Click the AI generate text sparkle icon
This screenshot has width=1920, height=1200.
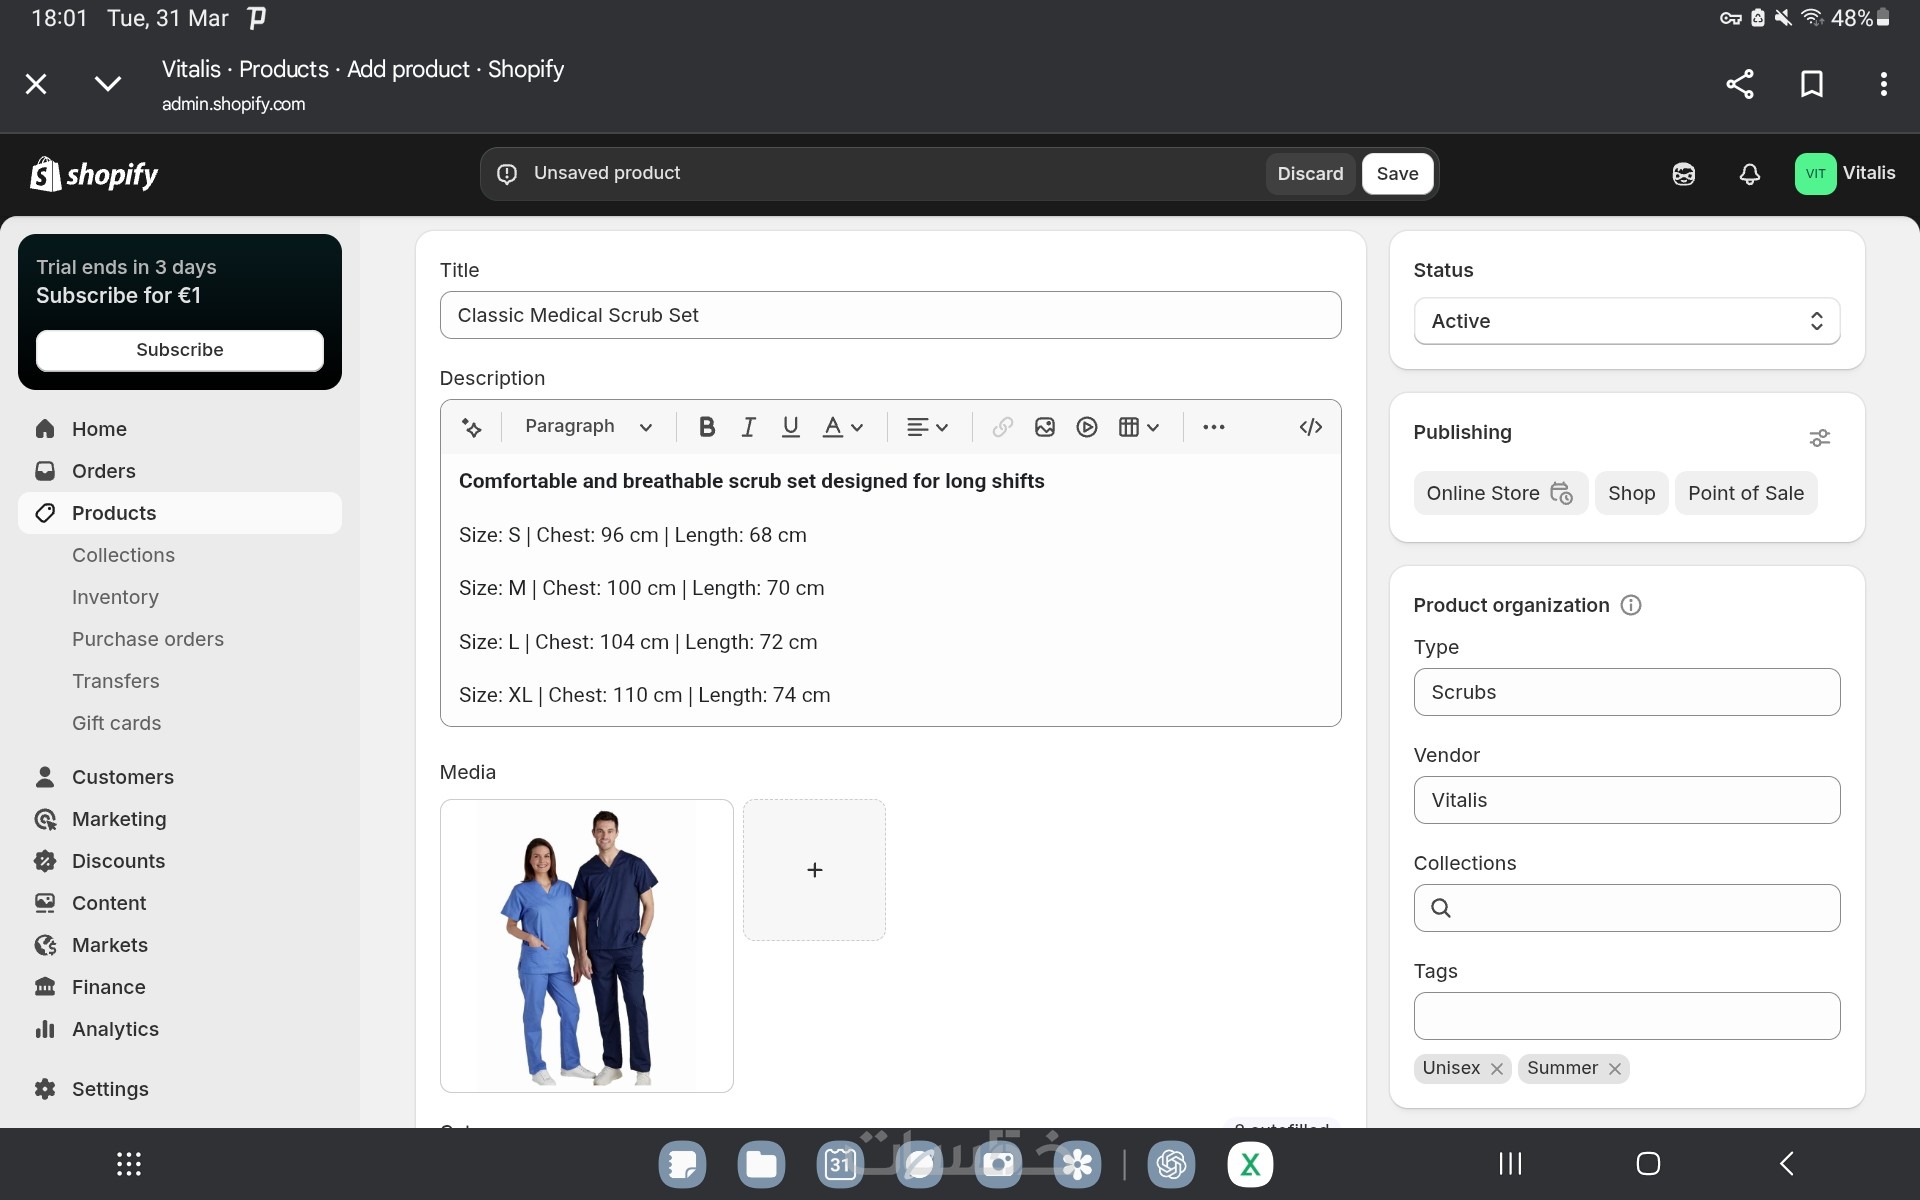click(x=471, y=428)
